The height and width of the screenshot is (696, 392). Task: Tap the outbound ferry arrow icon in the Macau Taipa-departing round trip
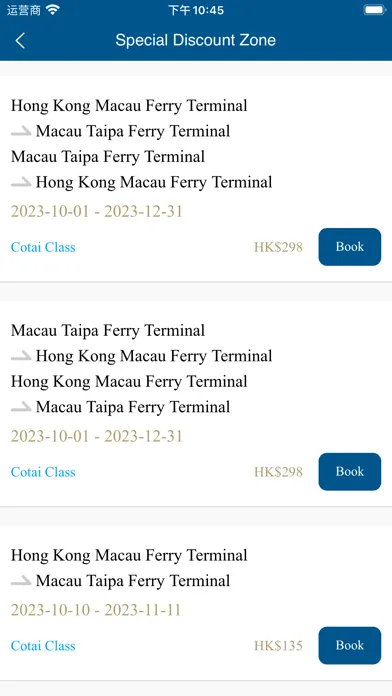(21, 356)
